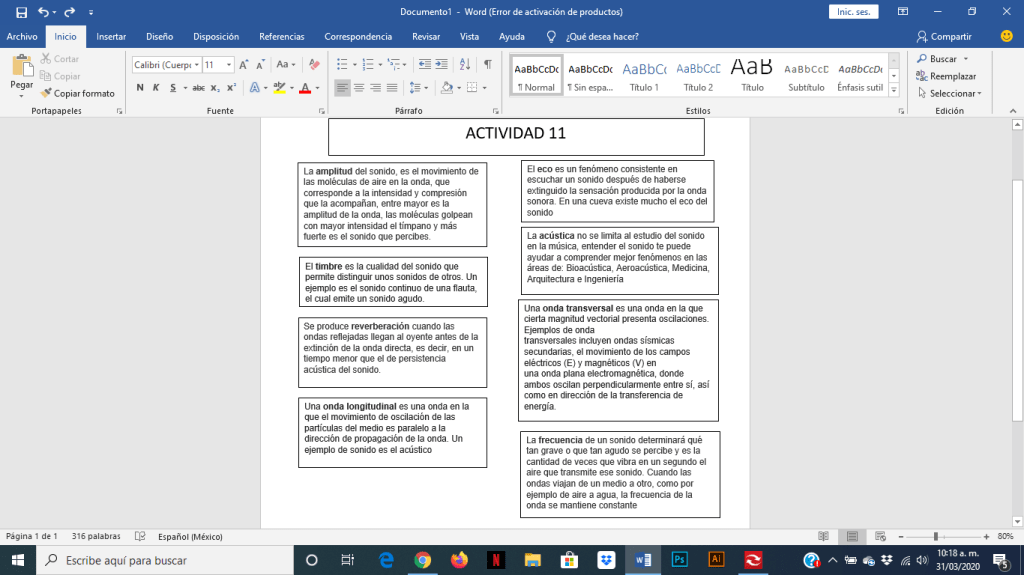The height and width of the screenshot is (575, 1024).
Task: Apply superscript formatting
Action: coord(231,88)
